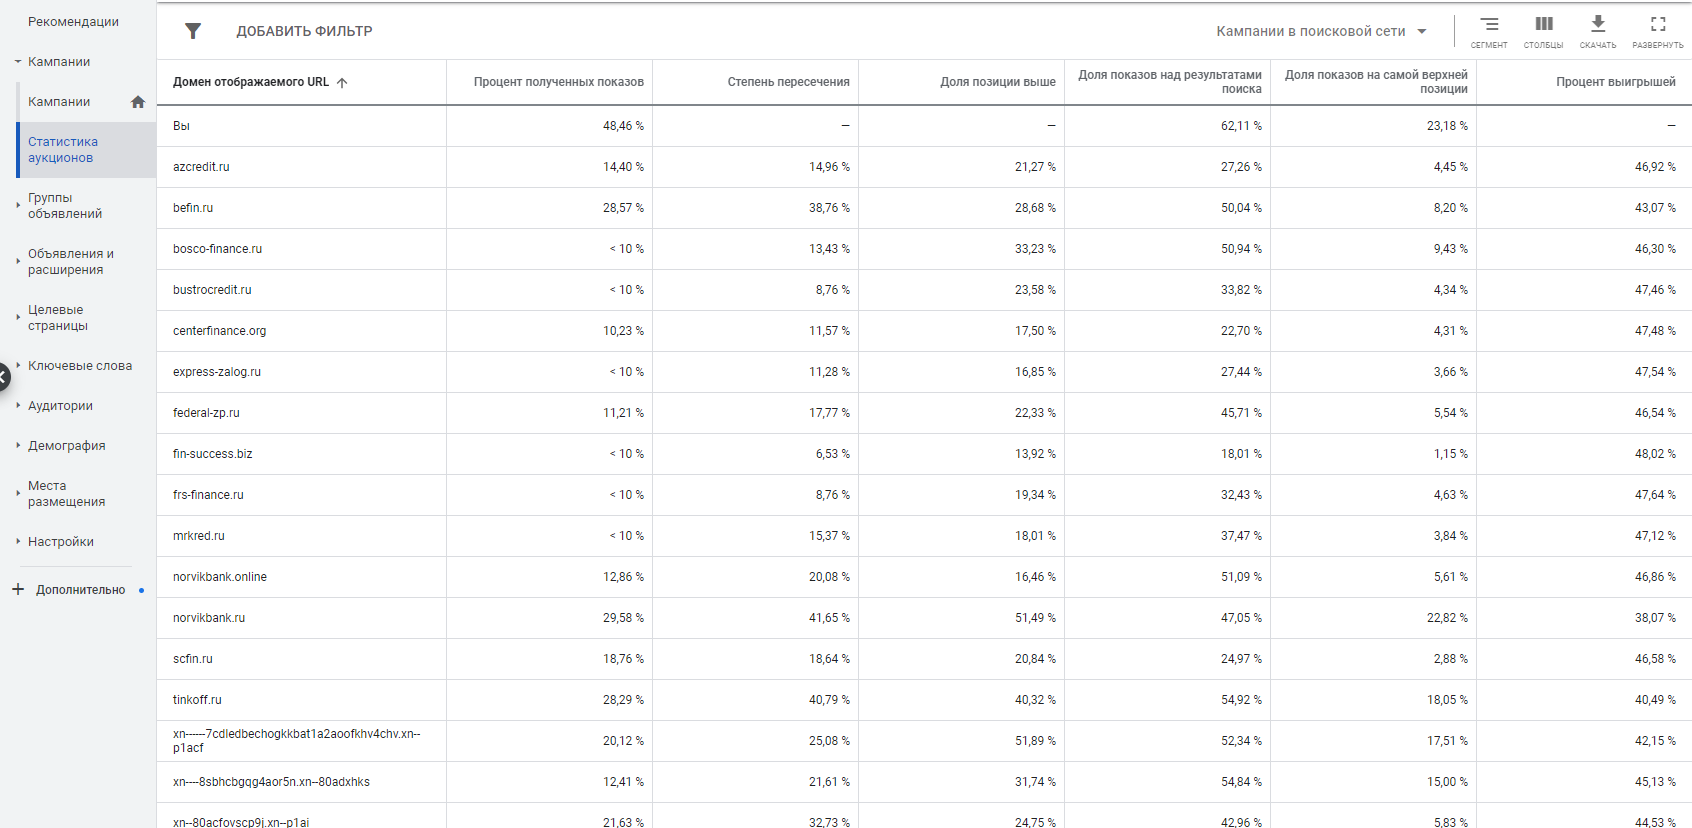Viewport: 1692px width, 828px height.
Task: Click the funnel filter icon
Action: click(x=193, y=31)
